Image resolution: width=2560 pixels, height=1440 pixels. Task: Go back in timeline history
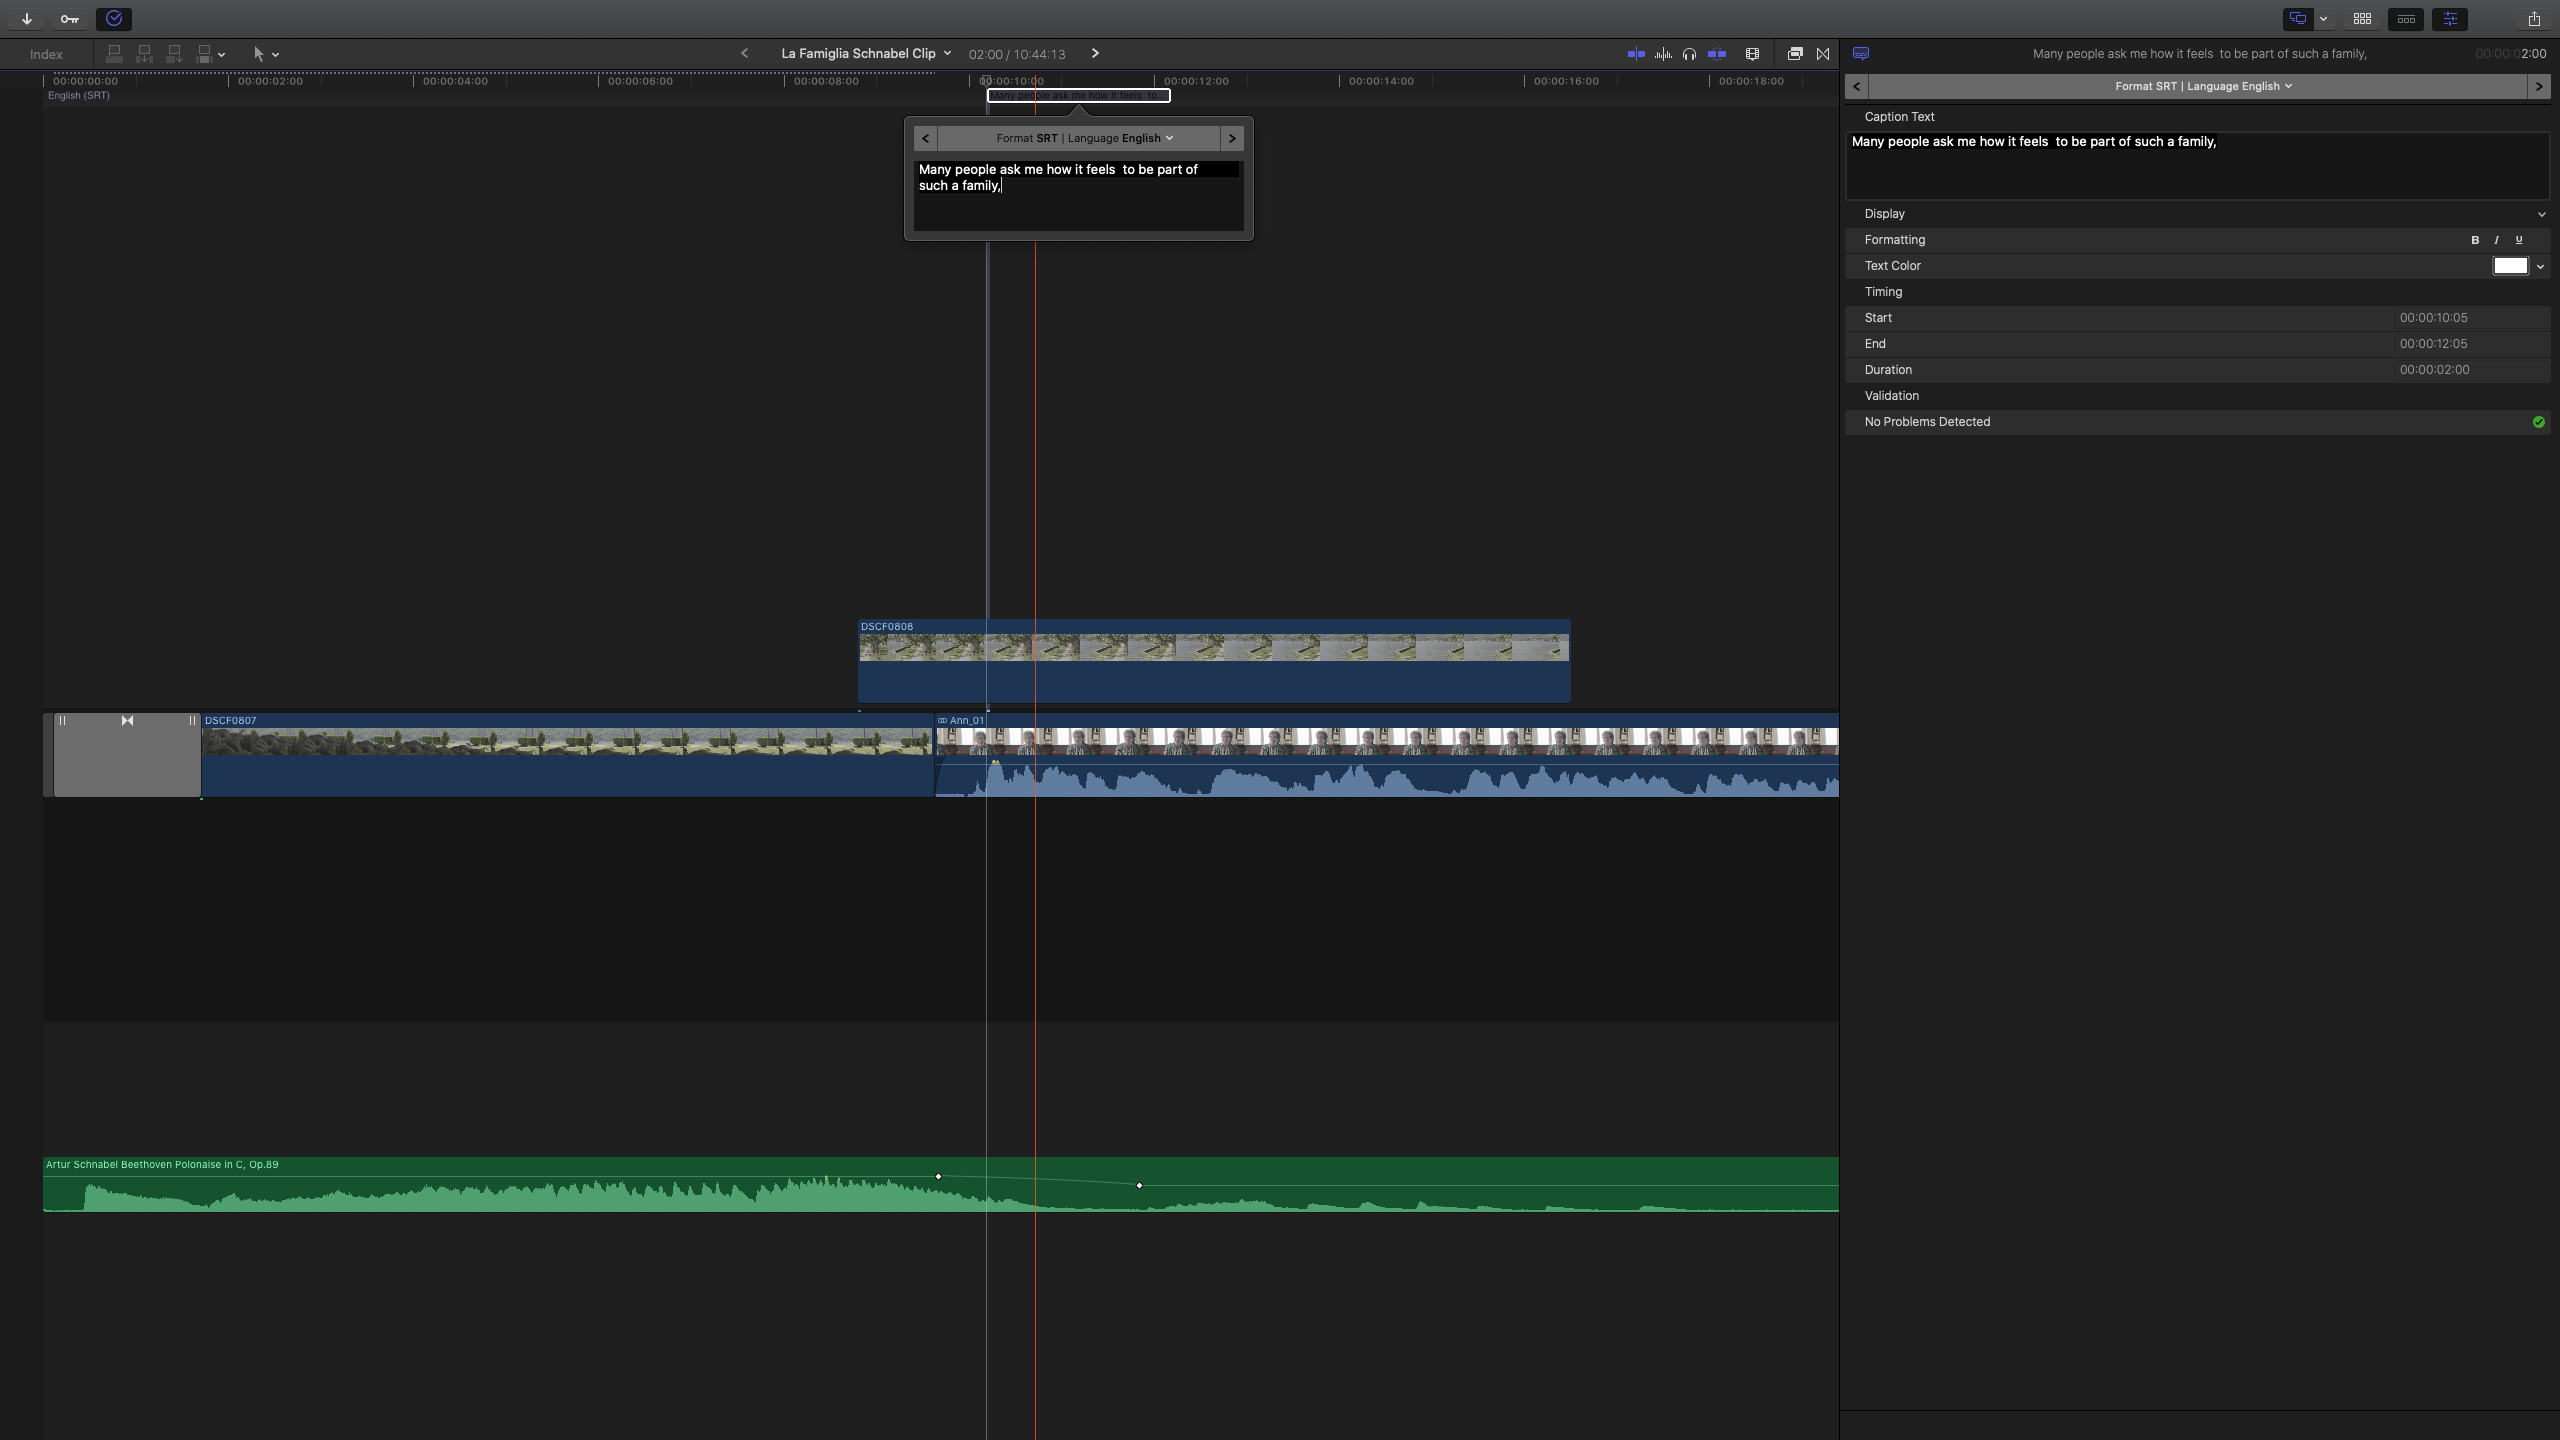(x=744, y=54)
